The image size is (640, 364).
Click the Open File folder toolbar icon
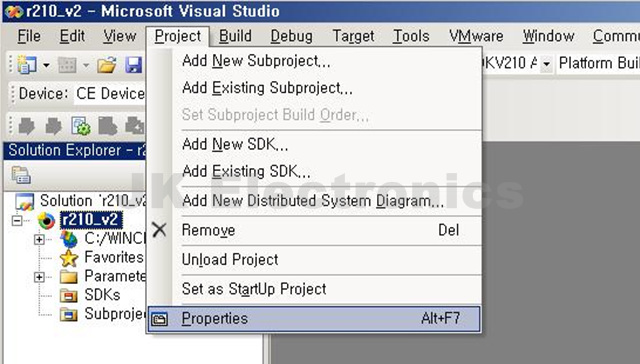[107, 64]
